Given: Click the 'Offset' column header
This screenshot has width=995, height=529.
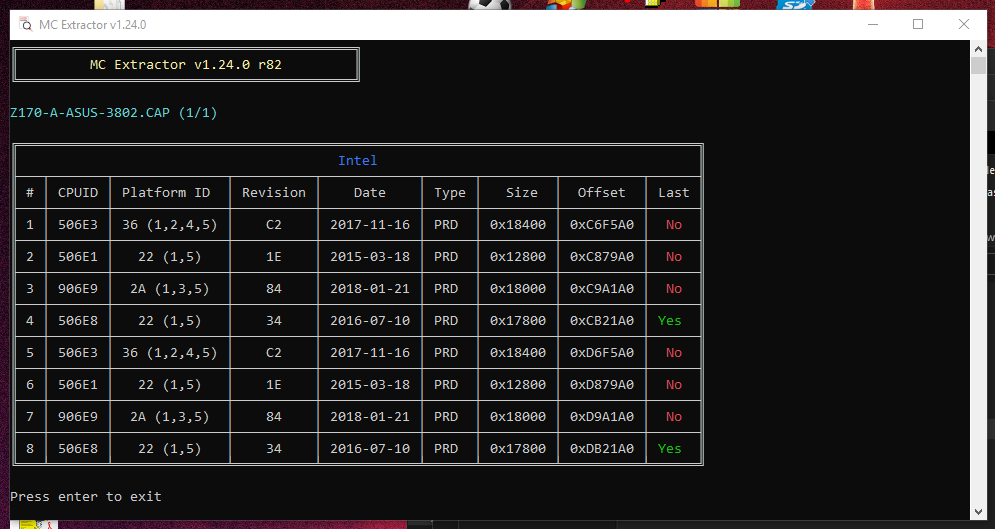Looking at the screenshot, I should [602, 192].
